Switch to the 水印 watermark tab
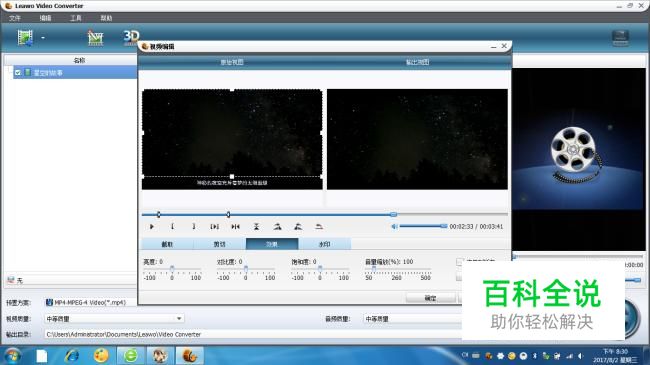 pos(325,244)
